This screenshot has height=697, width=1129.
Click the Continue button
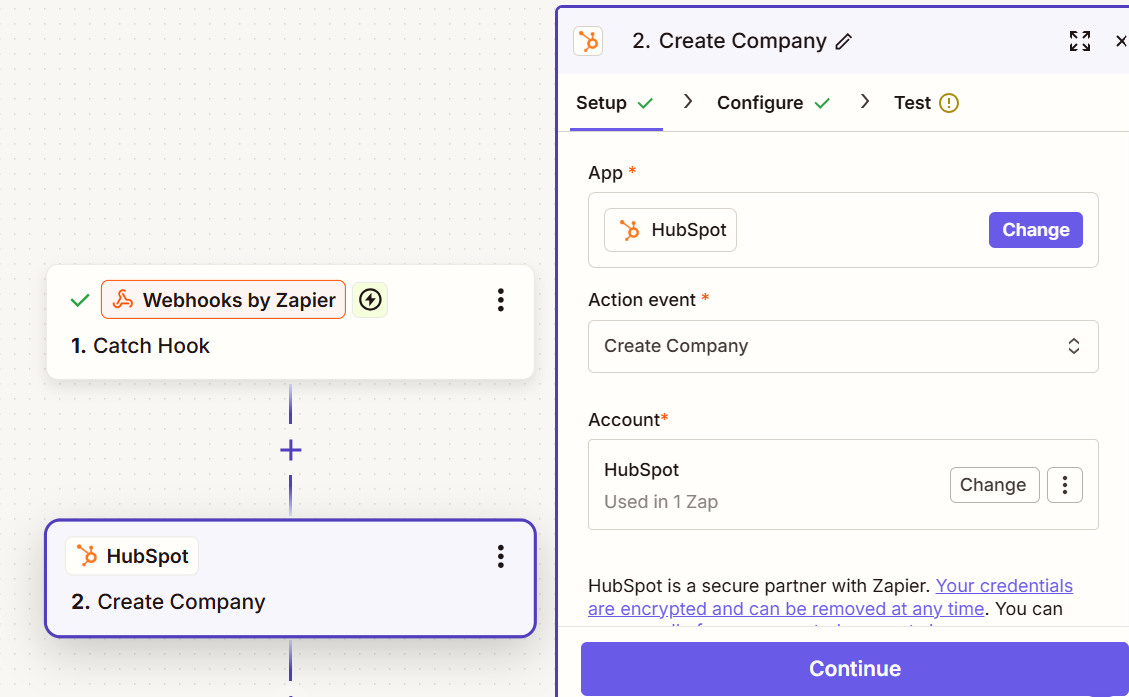pyautogui.click(x=855, y=668)
